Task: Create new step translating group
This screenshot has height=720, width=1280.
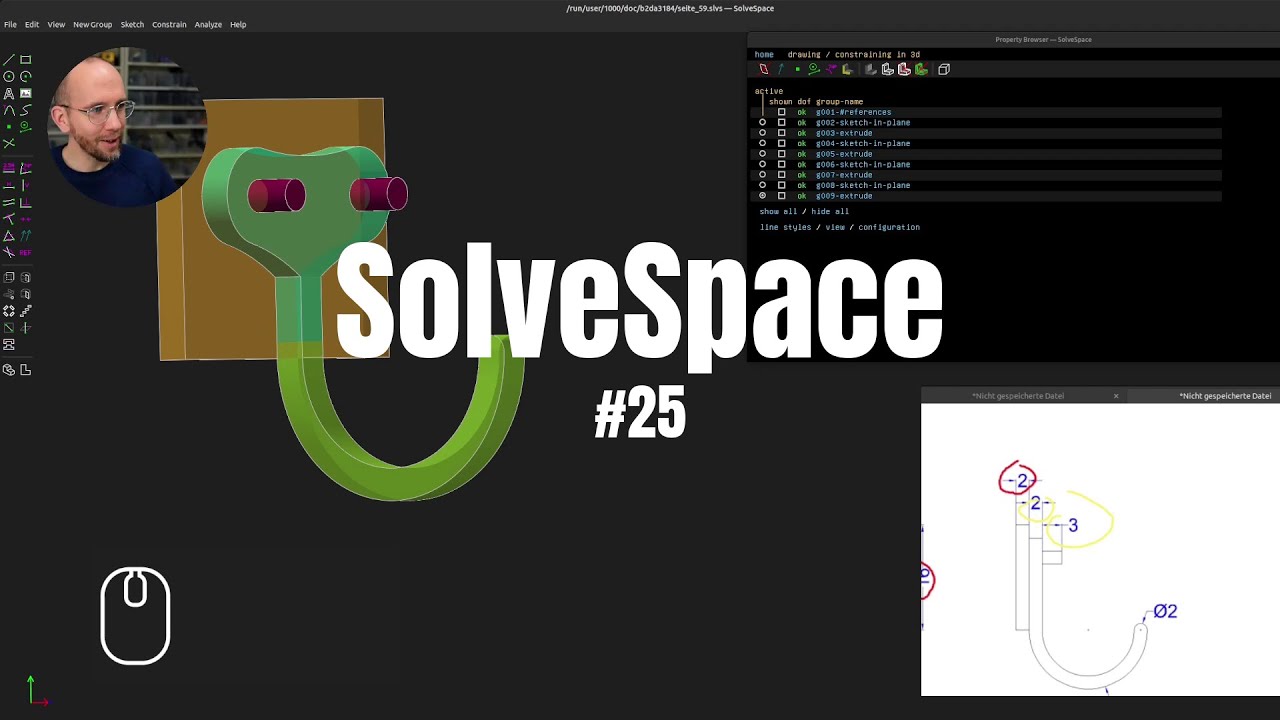Action: [x=25, y=311]
